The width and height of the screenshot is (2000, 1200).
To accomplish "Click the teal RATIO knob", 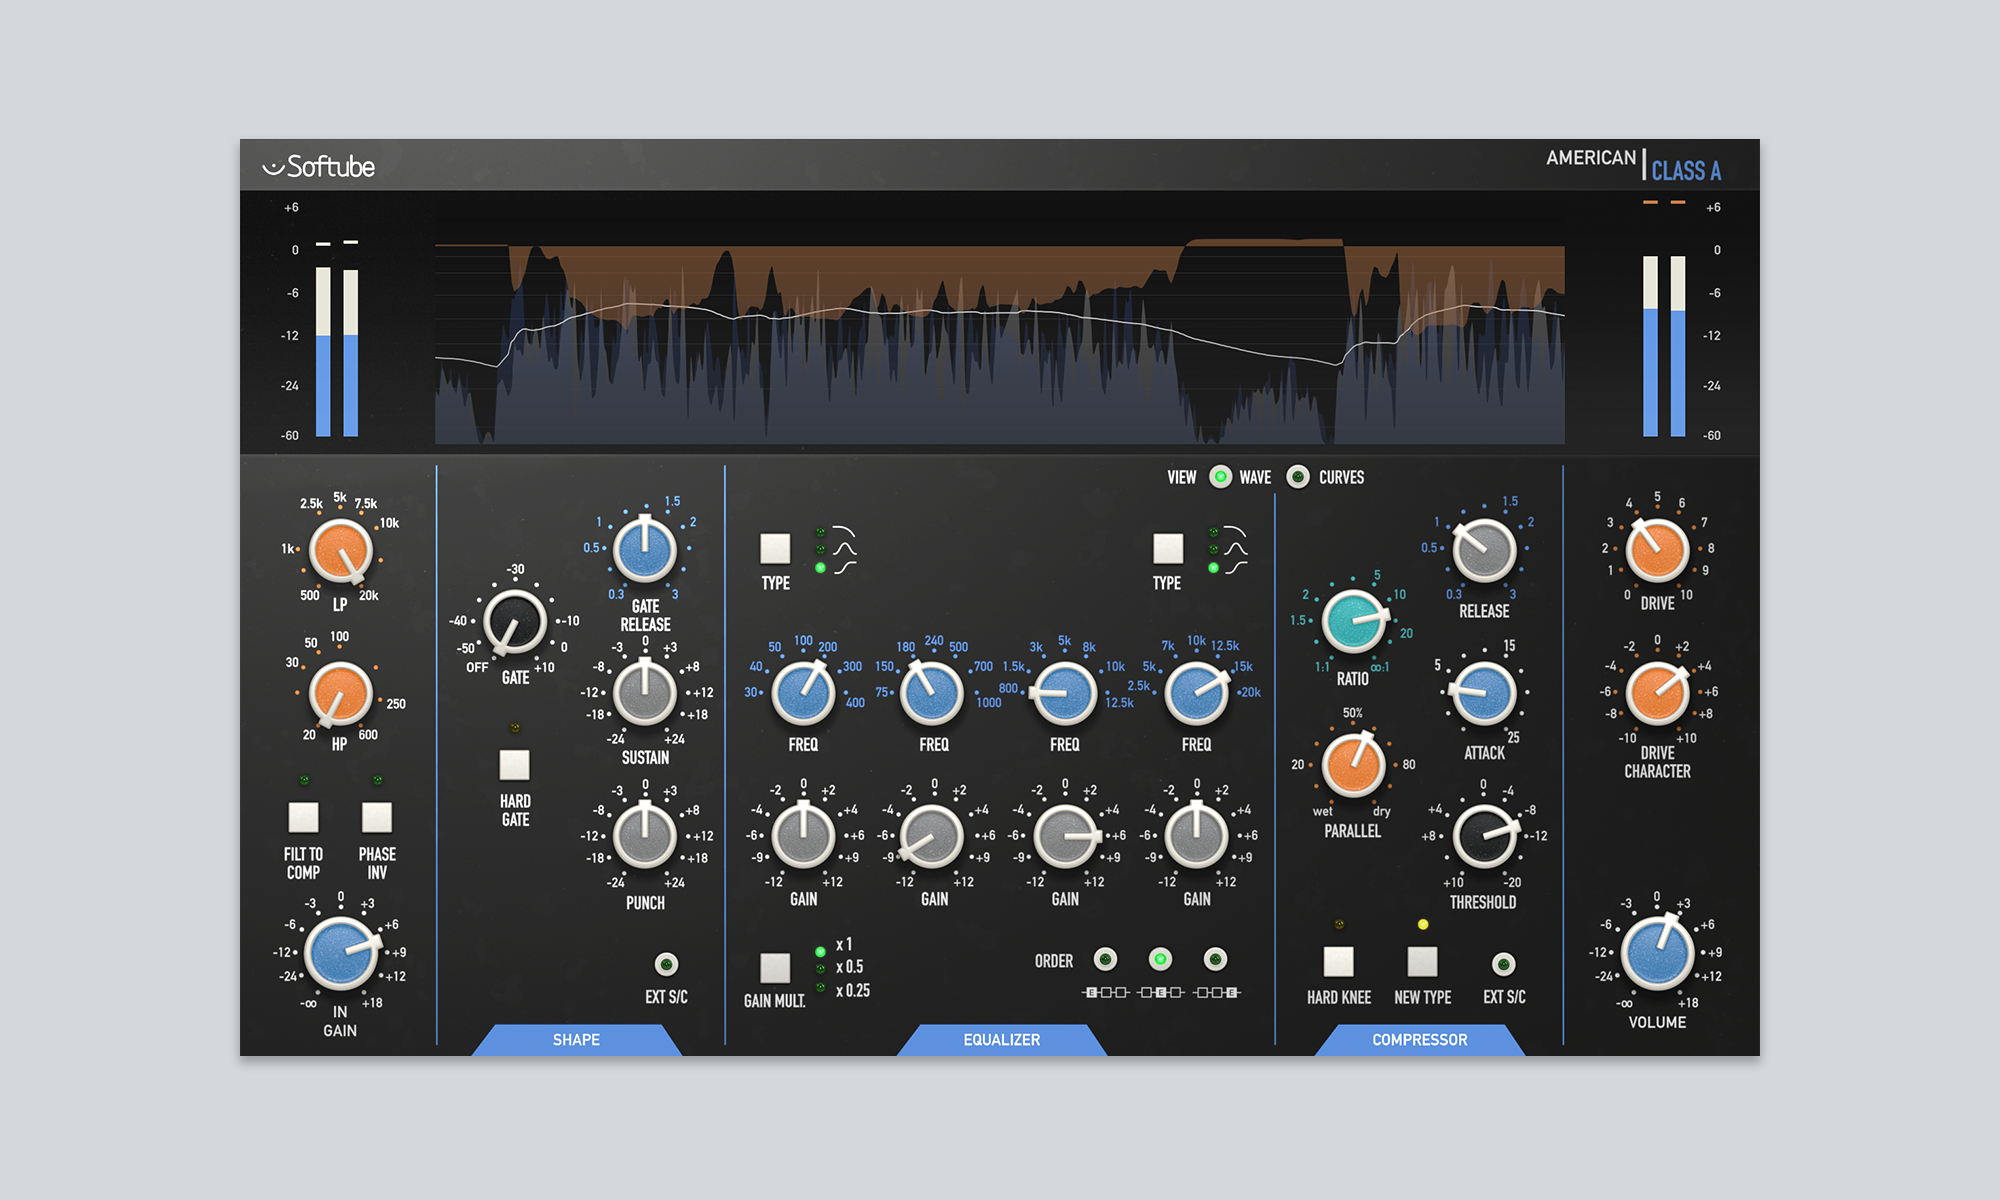I will coord(1353,621).
